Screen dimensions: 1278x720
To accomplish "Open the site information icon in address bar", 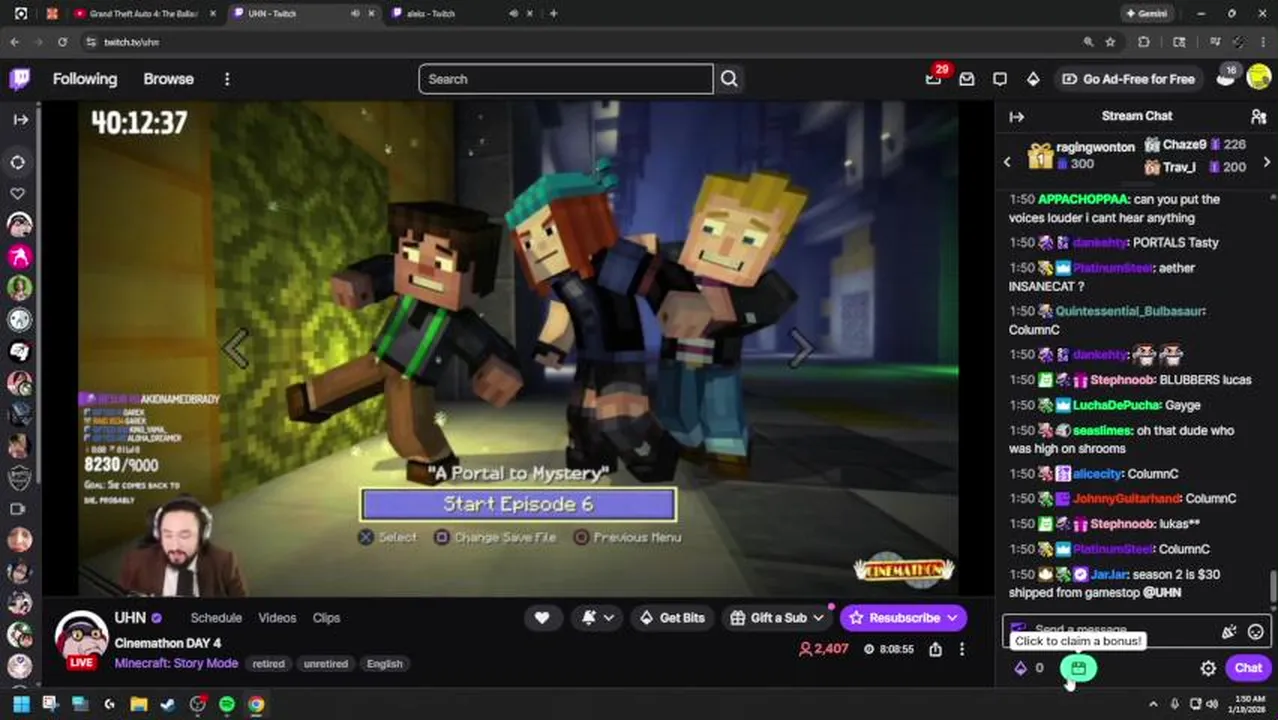I will 90,42.
